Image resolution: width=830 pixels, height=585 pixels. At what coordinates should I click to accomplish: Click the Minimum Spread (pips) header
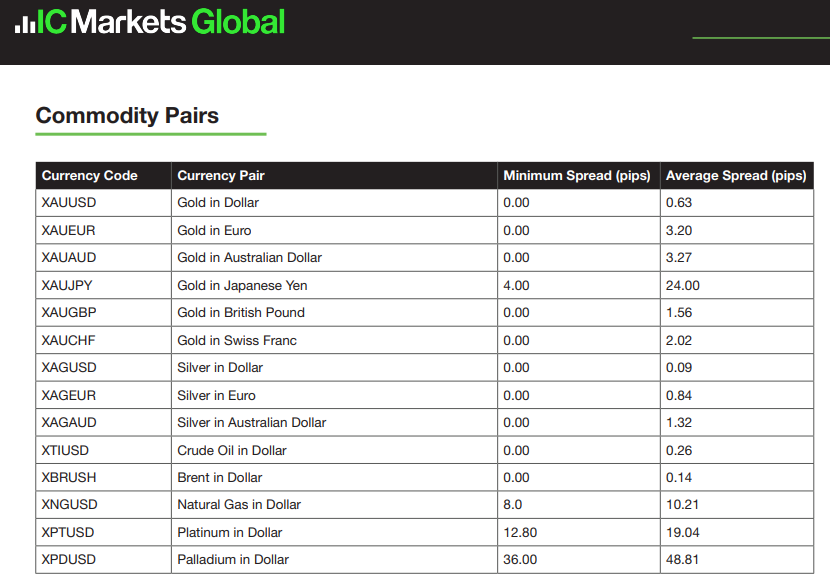pyautogui.click(x=576, y=176)
